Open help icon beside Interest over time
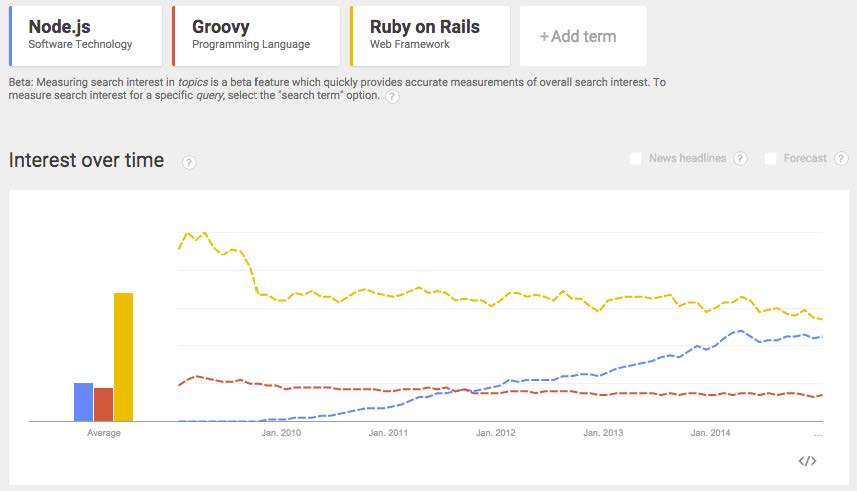This screenshot has height=491, width=857. point(189,162)
